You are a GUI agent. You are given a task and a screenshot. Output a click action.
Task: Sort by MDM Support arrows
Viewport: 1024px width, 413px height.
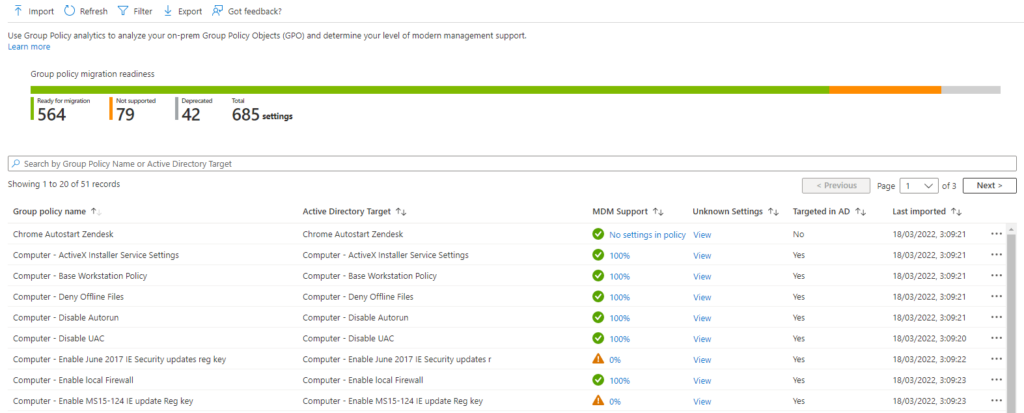pos(658,211)
